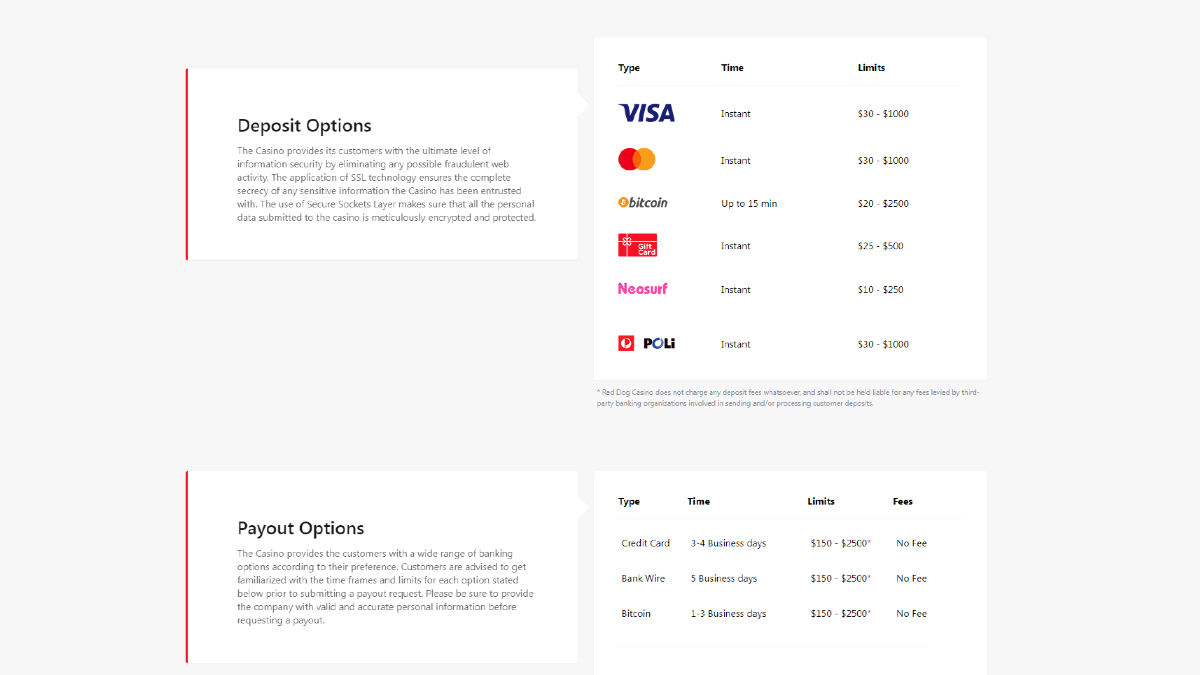Viewport: 1200px width, 675px height.
Task: Select the Mastercard logo
Action: coord(637,159)
